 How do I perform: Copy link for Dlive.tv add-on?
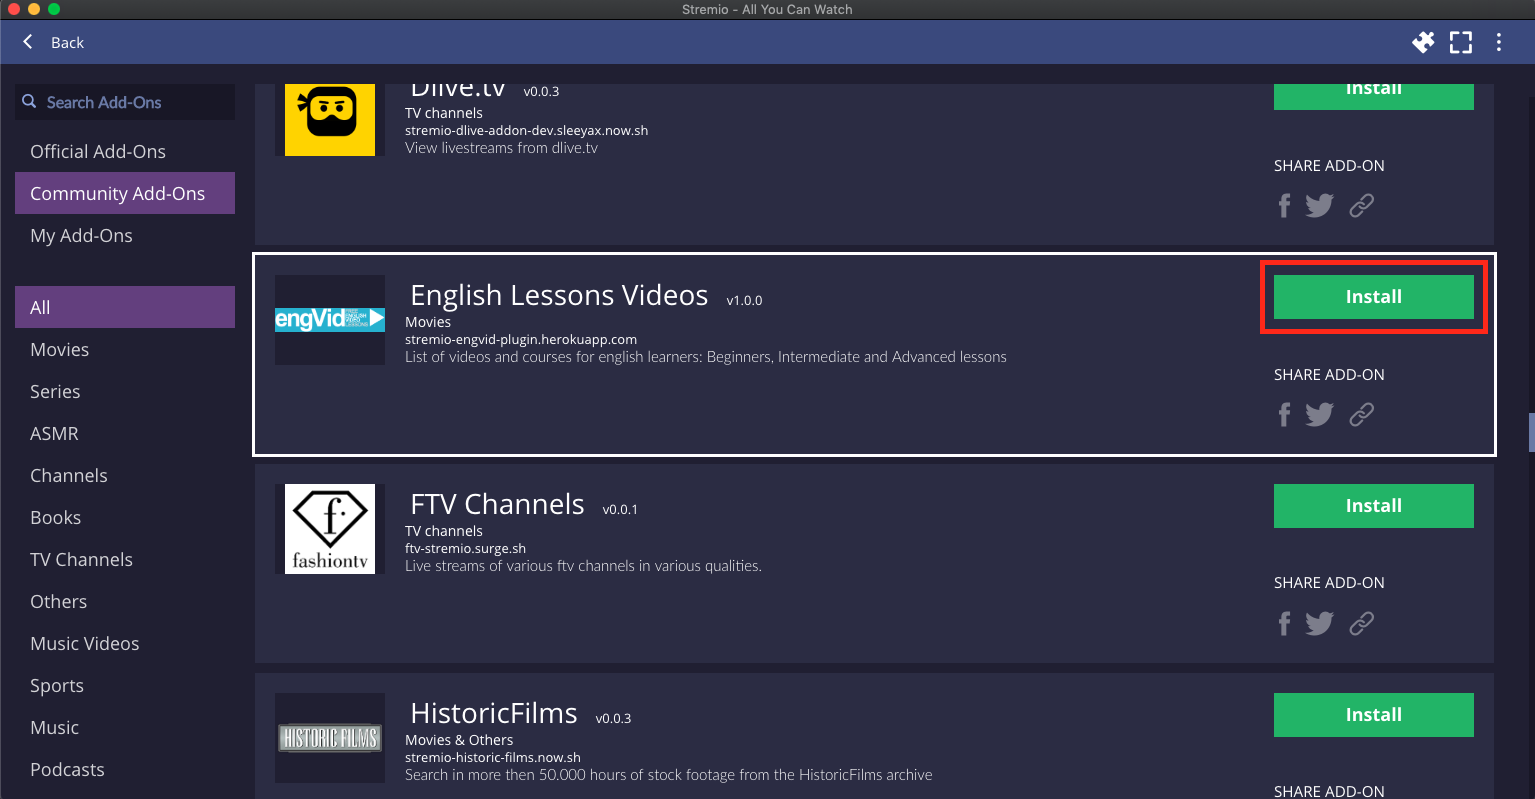pyautogui.click(x=1361, y=205)
